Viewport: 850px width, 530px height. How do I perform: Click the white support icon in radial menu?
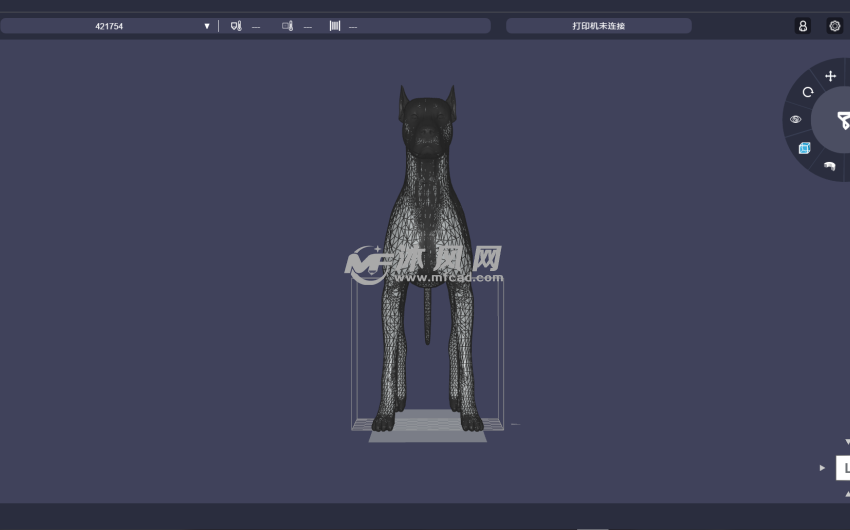tap(829, 165)
